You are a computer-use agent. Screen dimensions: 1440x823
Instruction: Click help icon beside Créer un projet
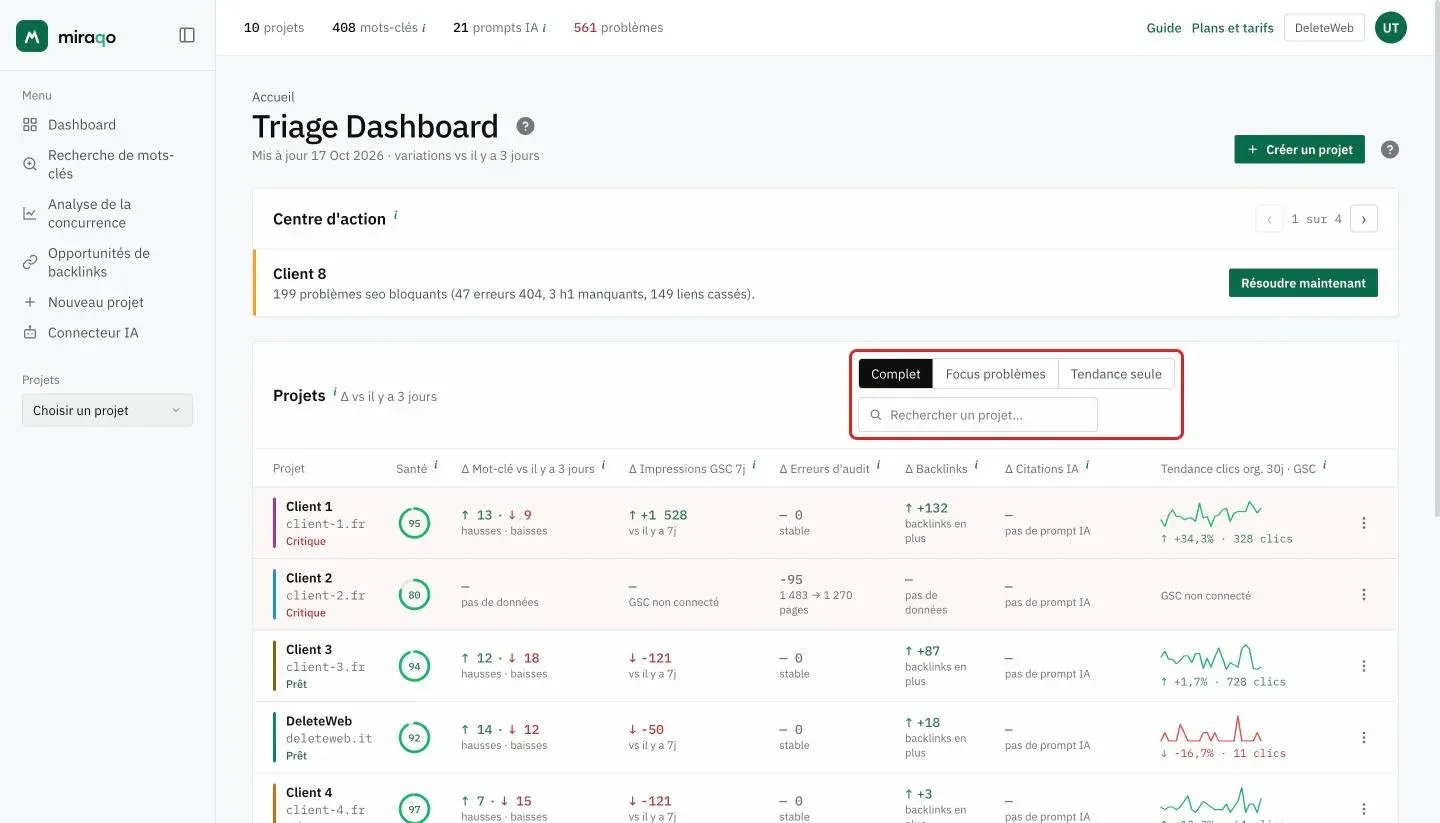(x=1390, y=150)
